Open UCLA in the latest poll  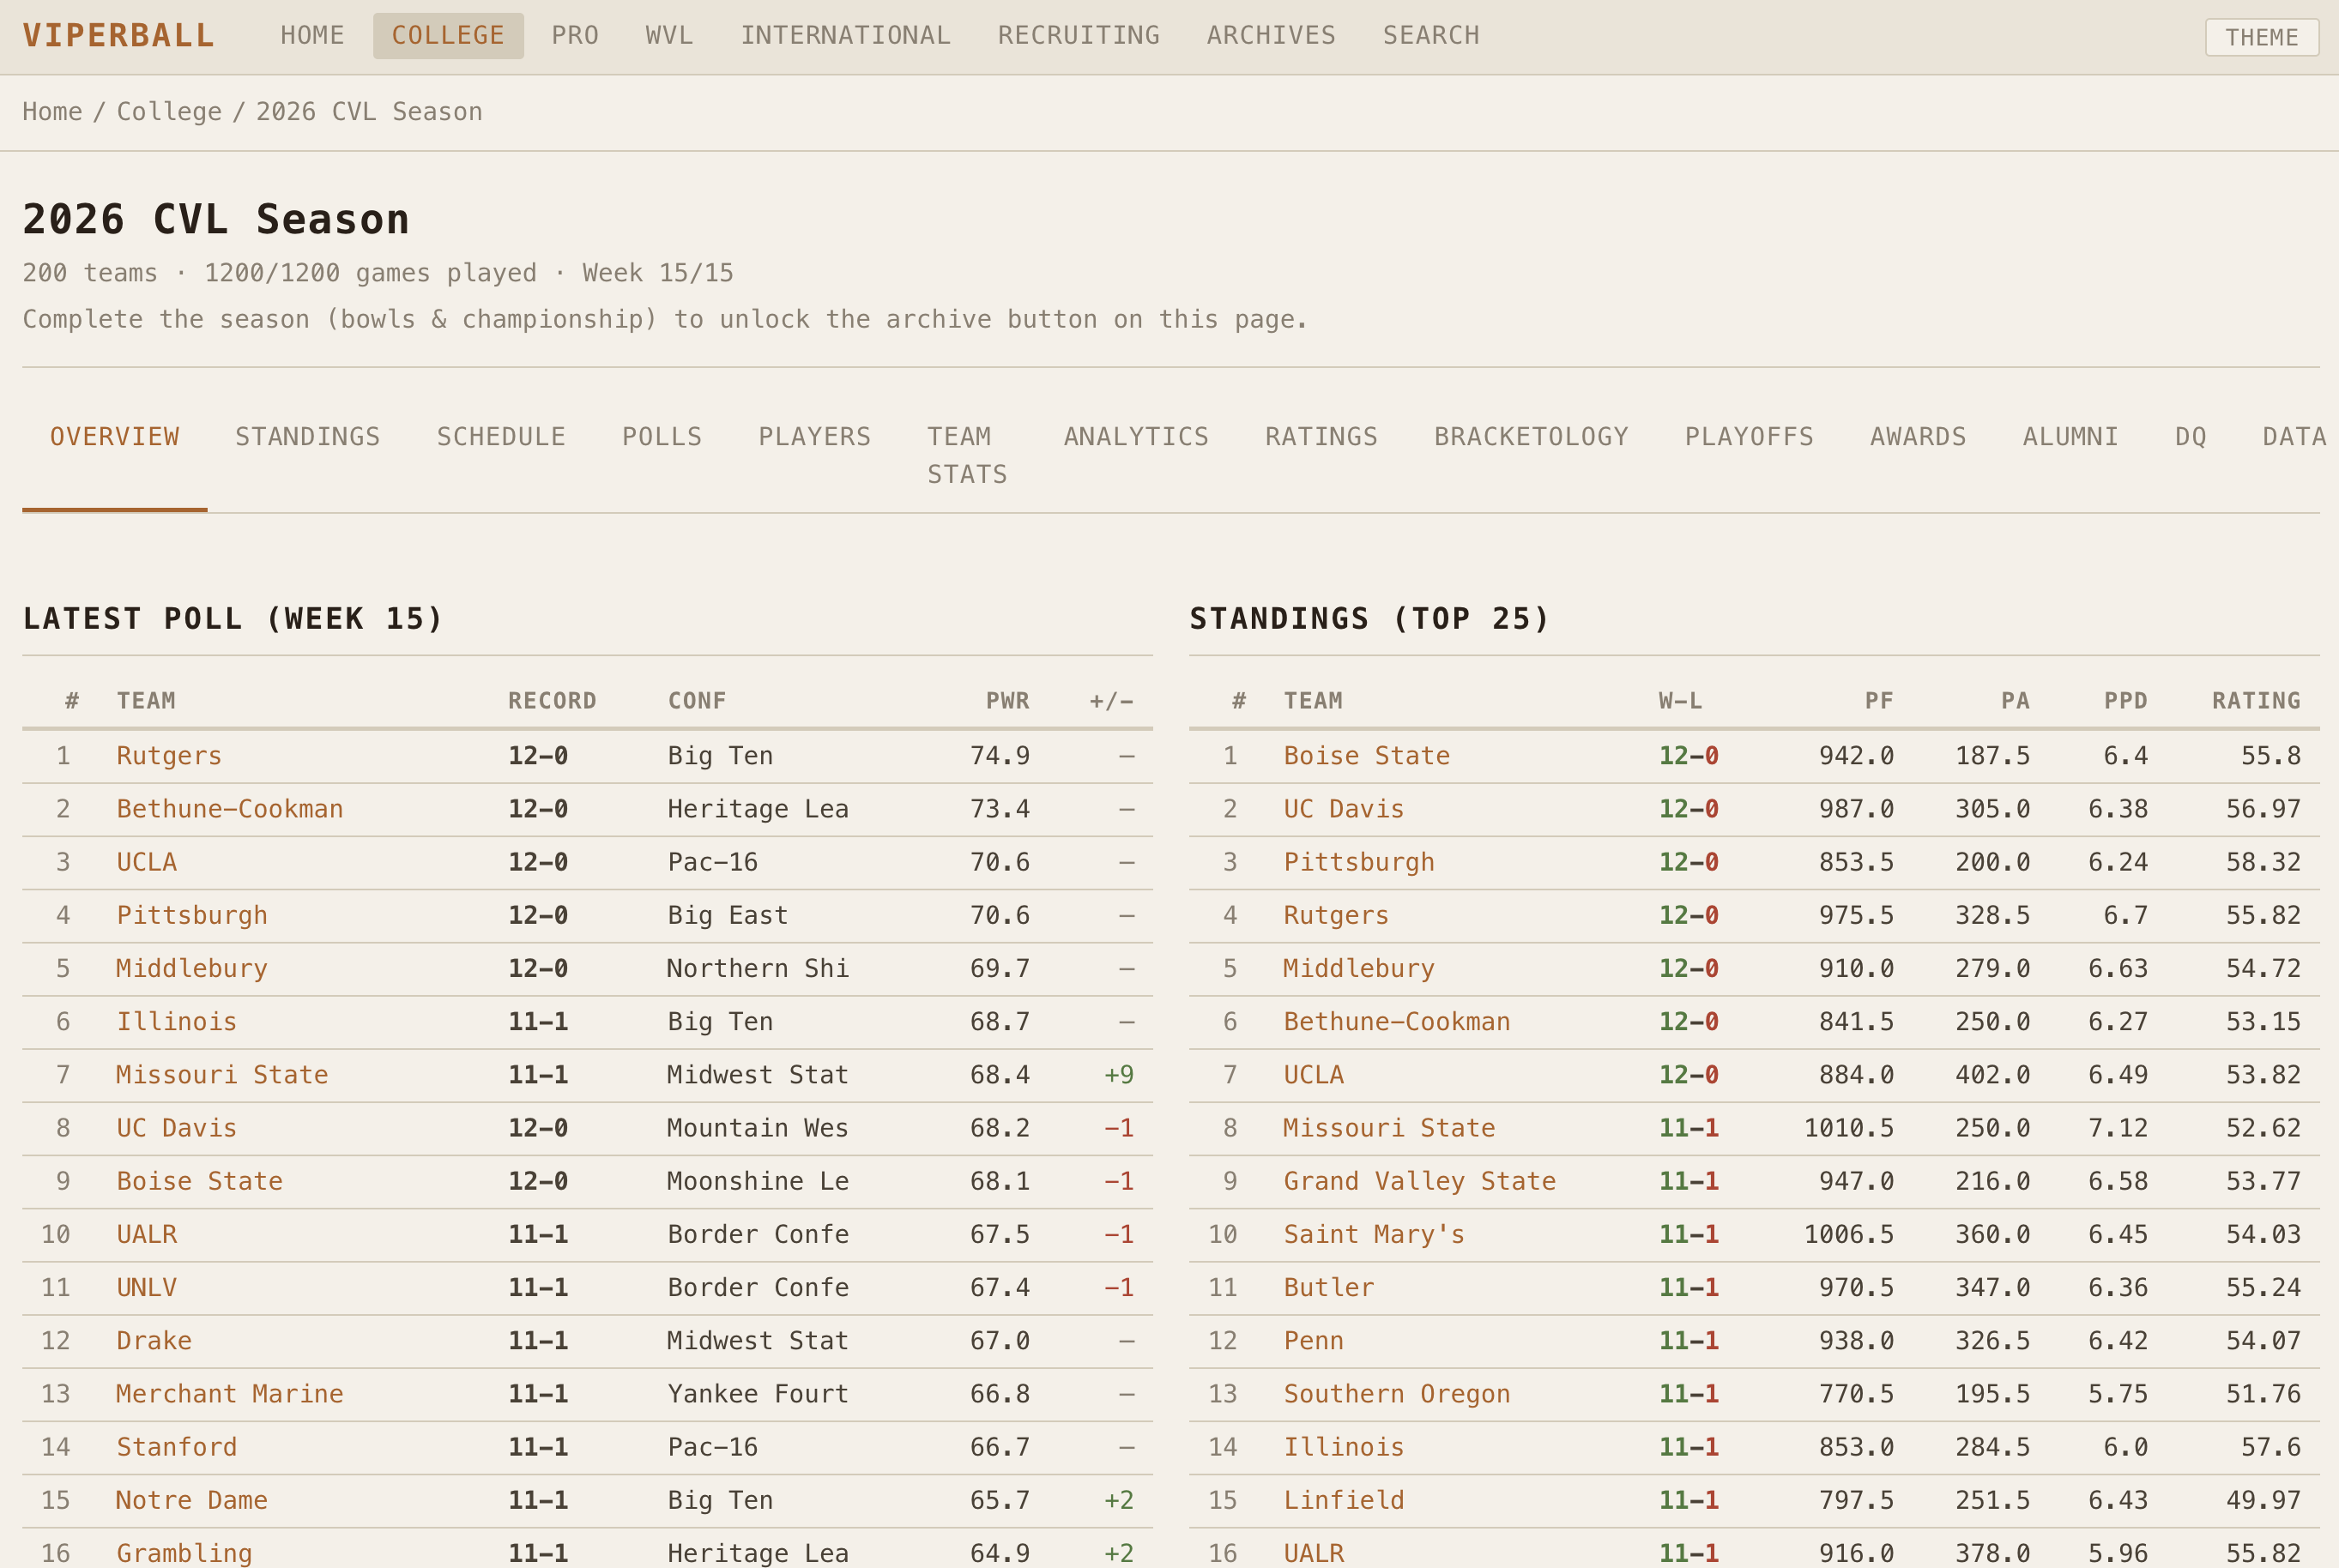(x=147, y=862)
